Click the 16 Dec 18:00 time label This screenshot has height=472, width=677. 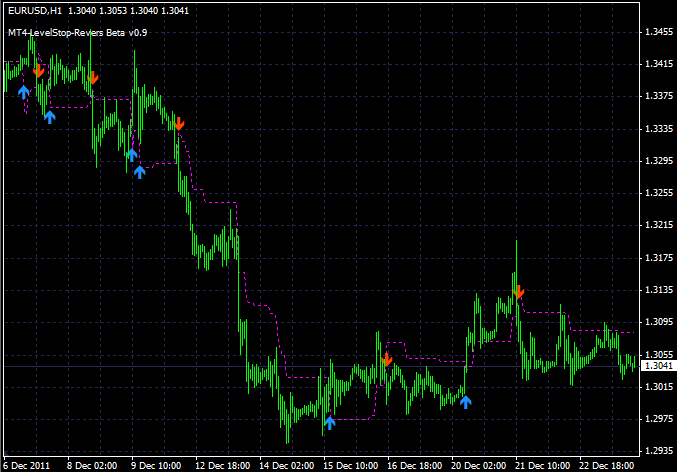point(414,466)
